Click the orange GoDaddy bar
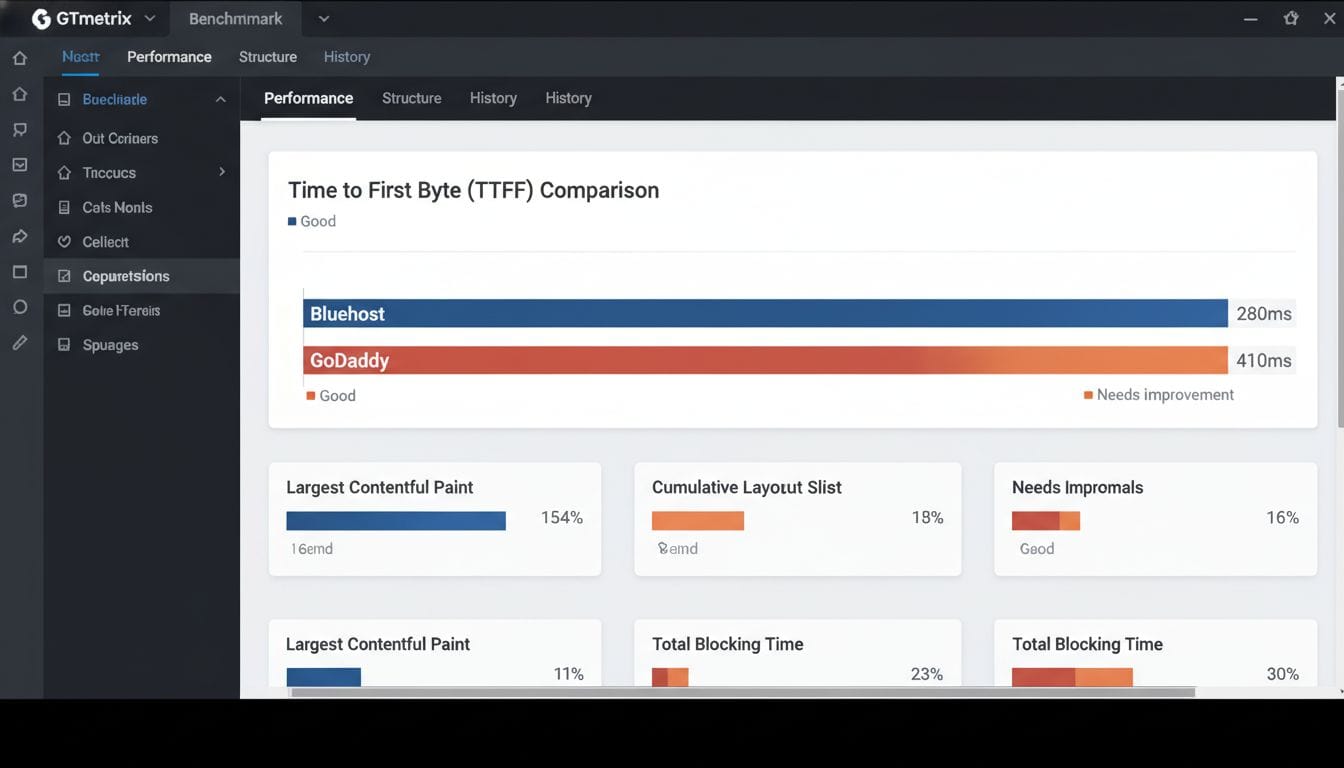This screenshot has width=1344, height=768. pyautogui.click(x=765, y=360)
